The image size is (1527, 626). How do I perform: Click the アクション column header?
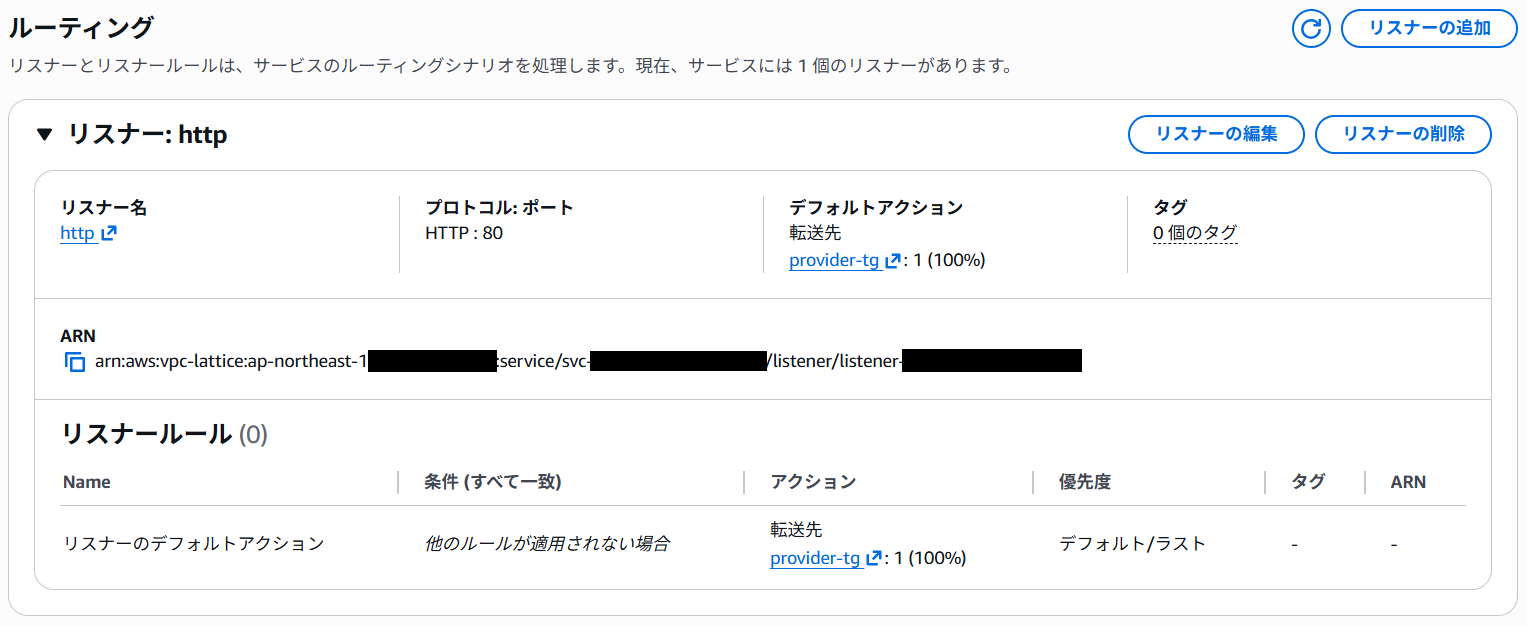click(x=813, y=482)
